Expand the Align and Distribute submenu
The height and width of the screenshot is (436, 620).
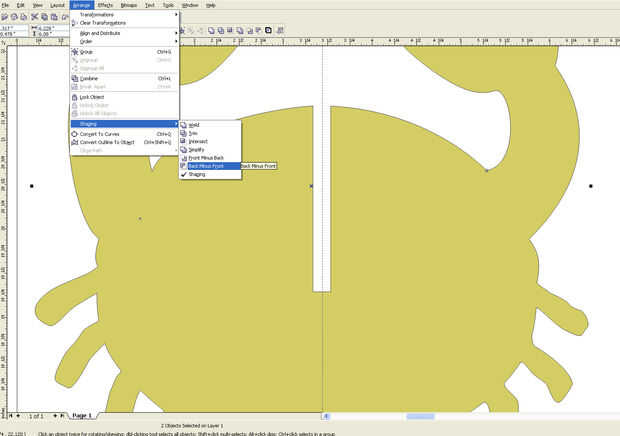coord(125,33)
